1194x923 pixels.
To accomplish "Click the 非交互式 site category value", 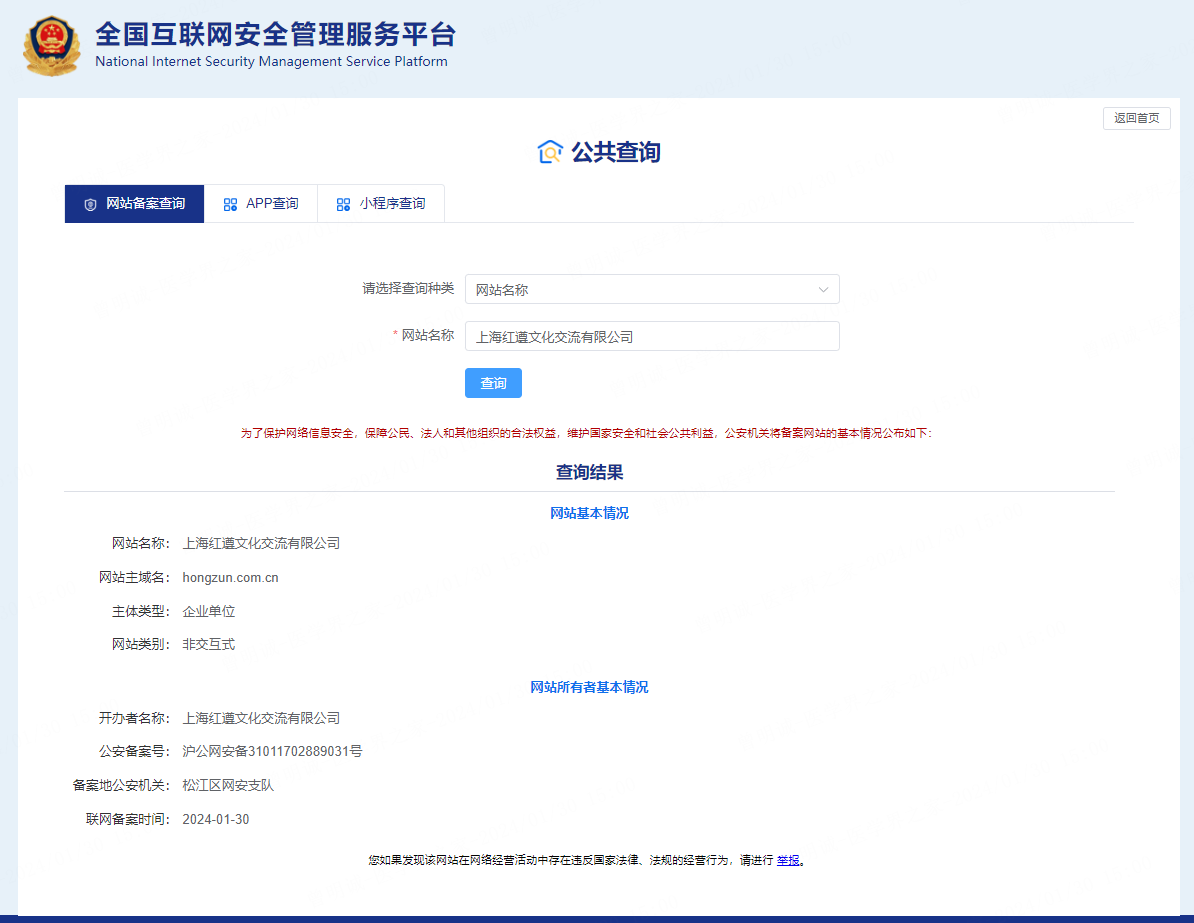I will pos(209,644).
